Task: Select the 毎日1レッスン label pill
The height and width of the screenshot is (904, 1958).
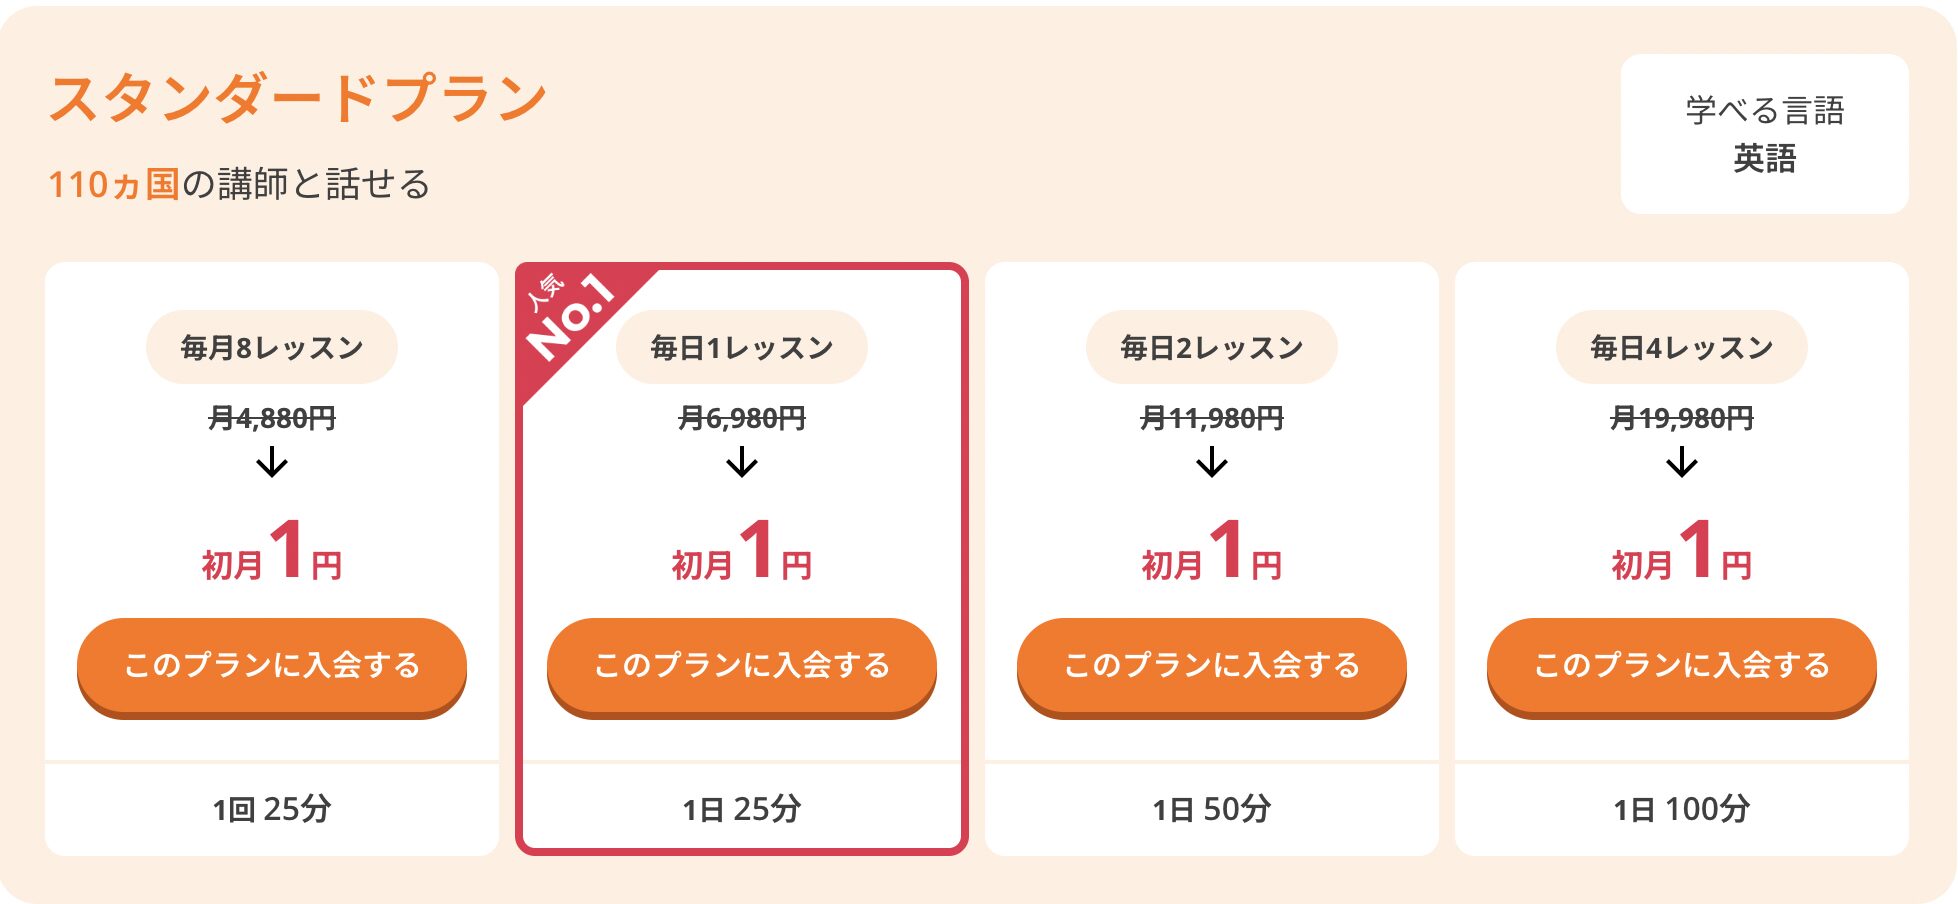Action: [742, 347]
